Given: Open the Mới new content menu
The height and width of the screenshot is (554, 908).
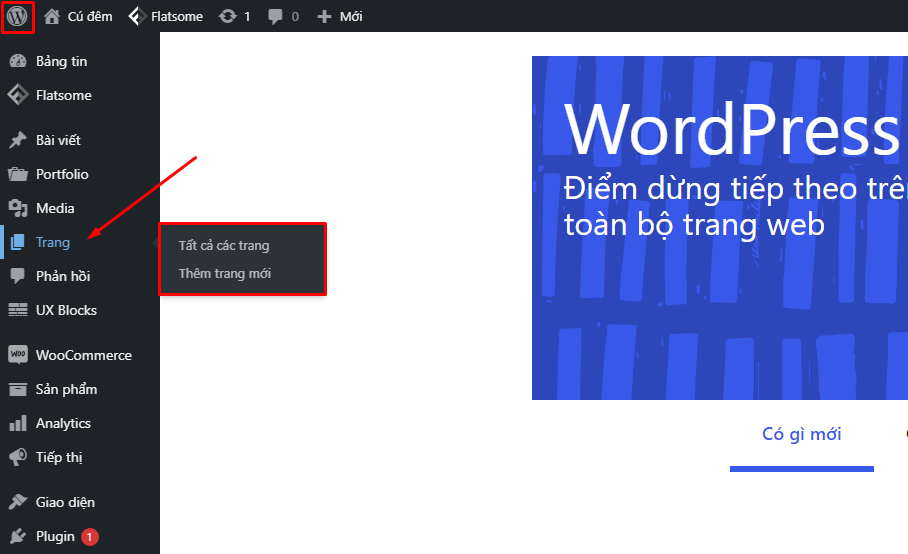Looking at the screenshot, I should [351, 16].
